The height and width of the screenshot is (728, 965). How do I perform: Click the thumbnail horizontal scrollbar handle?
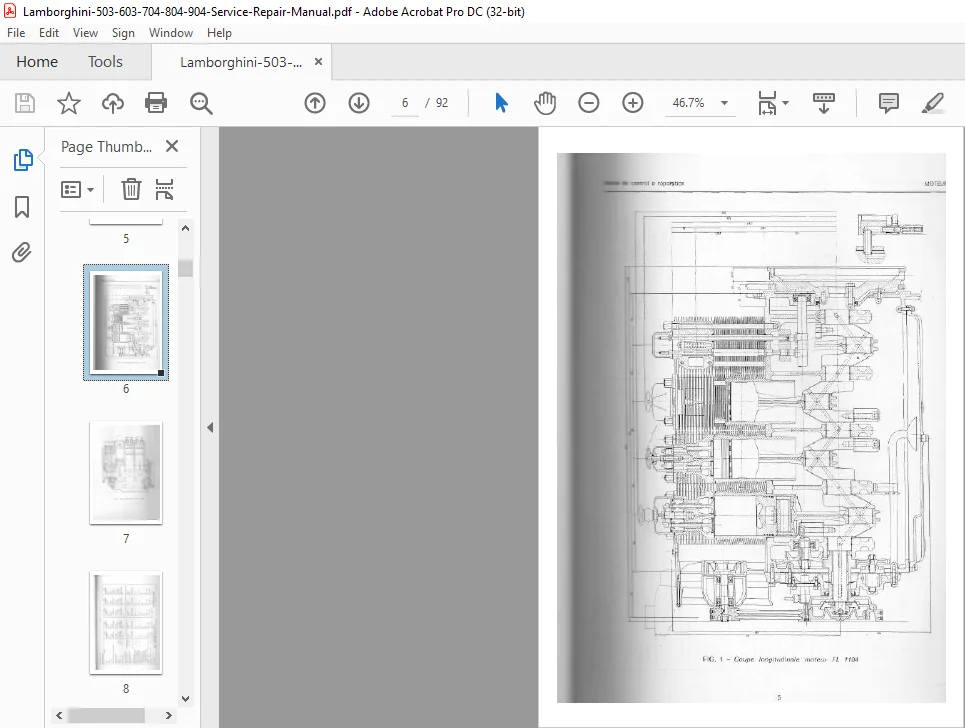[106, 716]
